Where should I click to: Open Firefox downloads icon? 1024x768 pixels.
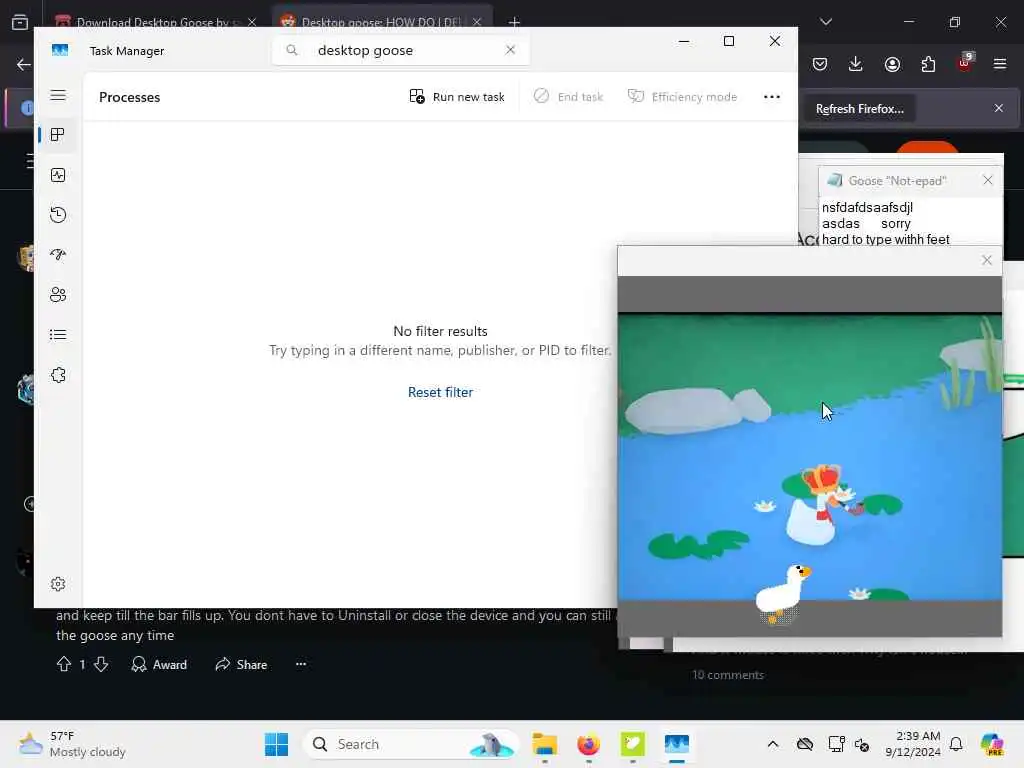tap(856, 64)
